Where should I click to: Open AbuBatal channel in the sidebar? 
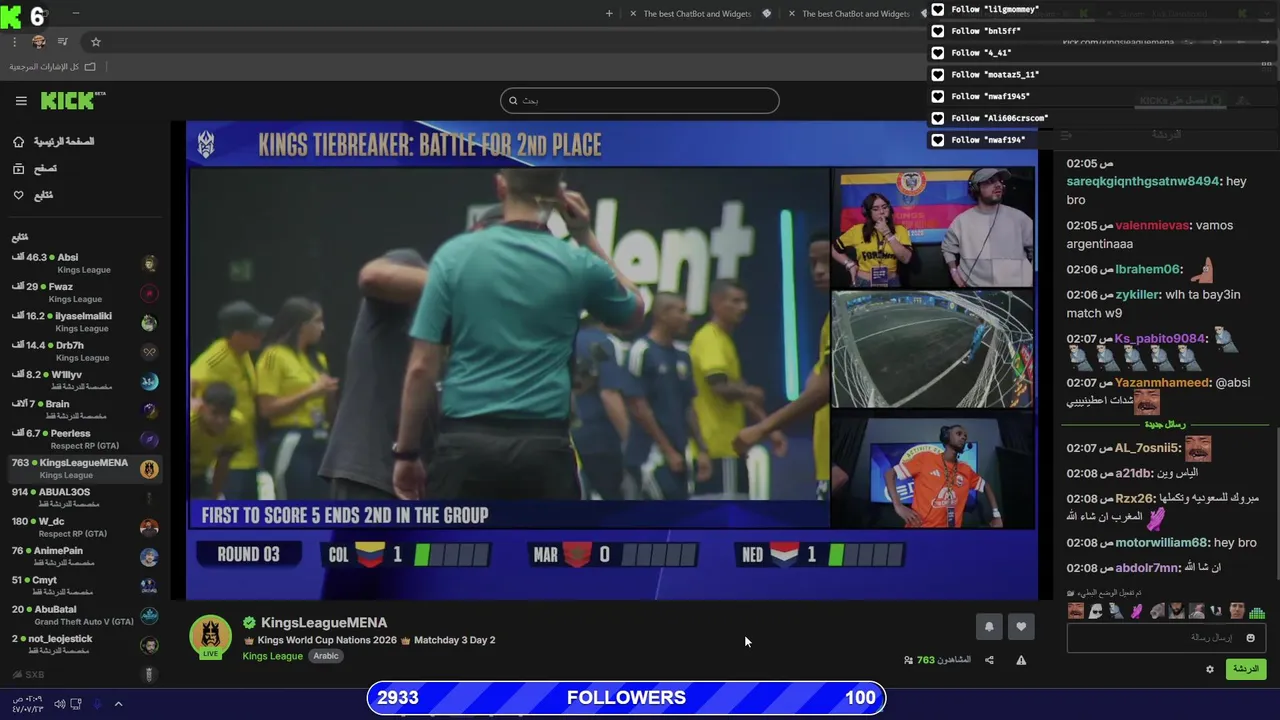85,615
